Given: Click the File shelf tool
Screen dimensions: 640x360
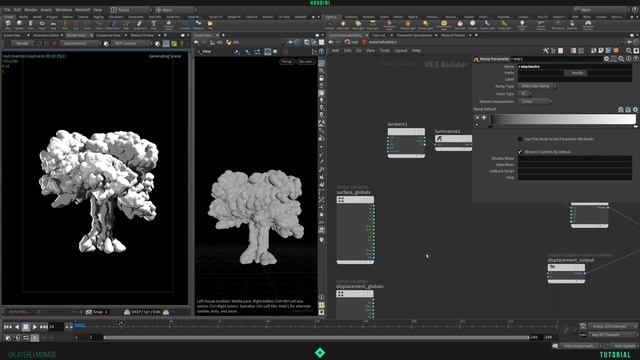Looking at the screenshot, I should 211,25.
